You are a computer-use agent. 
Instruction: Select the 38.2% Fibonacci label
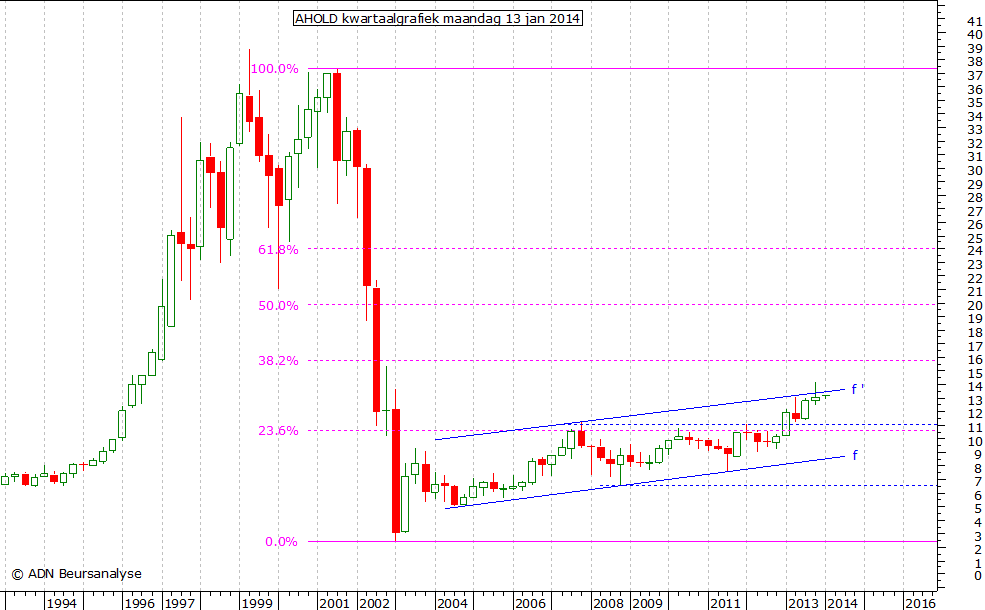(x=278, y=361)
